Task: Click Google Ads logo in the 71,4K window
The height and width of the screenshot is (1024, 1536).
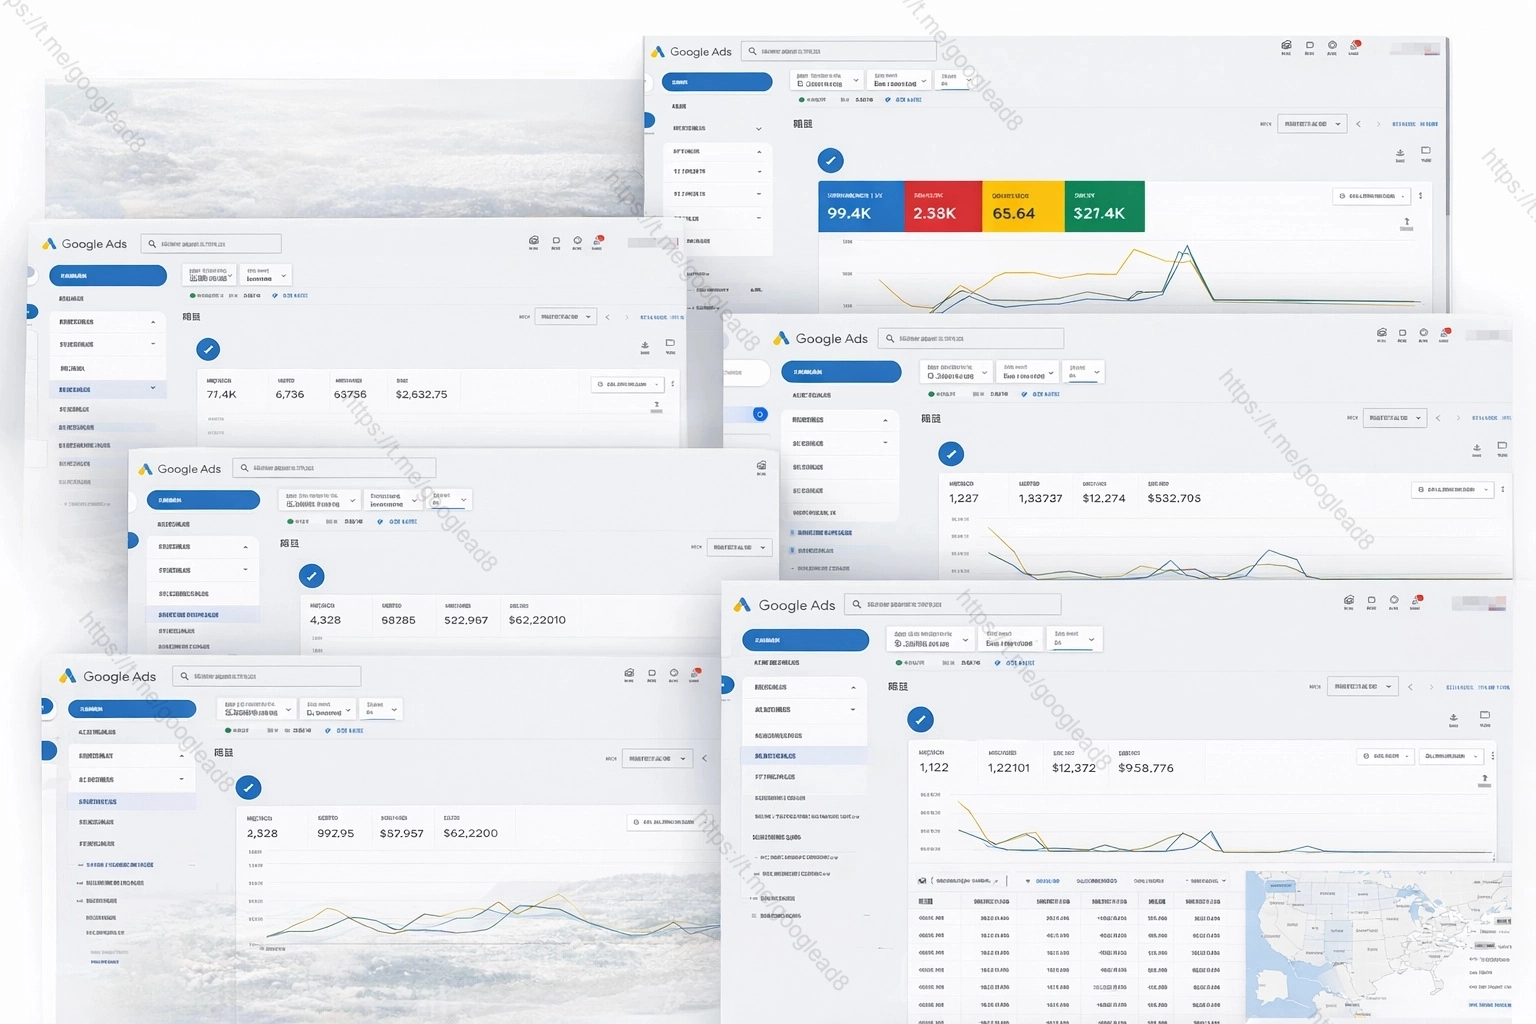Action: click(85, 244)
